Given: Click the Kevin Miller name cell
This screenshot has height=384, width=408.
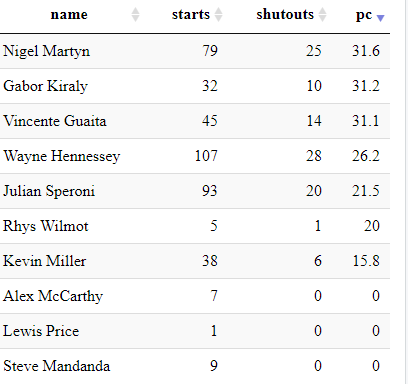Looking at the screenshot, I should (x=45, y=261).
